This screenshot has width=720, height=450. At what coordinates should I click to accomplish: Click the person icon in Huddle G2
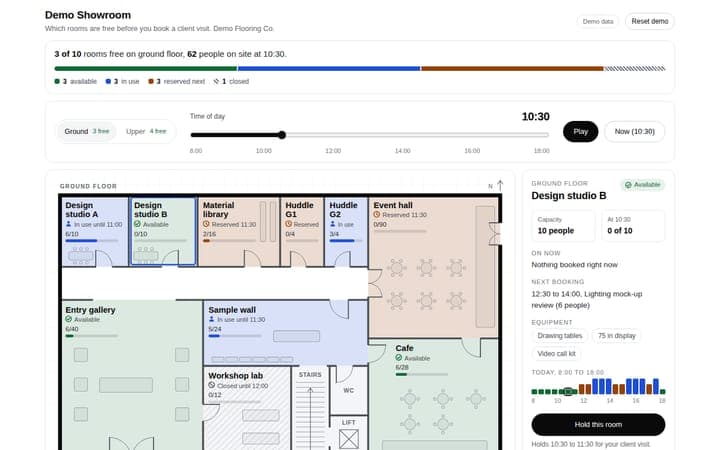click(x=332, y=224)
